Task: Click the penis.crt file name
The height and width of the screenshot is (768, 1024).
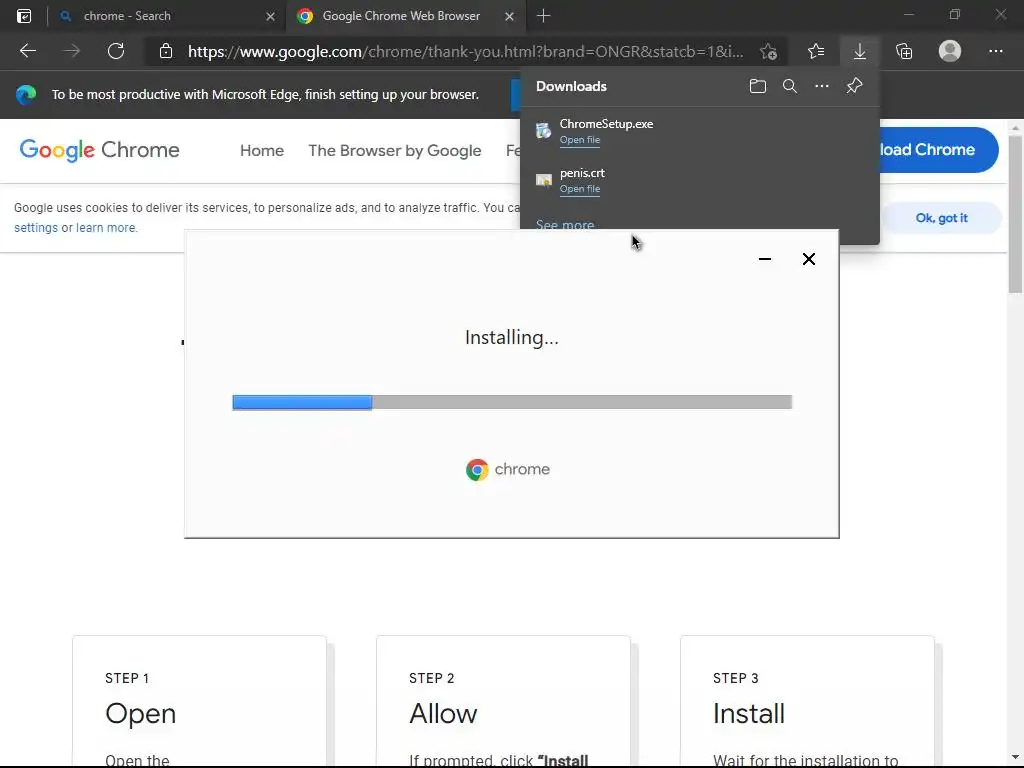Action: tap(582, 173)
